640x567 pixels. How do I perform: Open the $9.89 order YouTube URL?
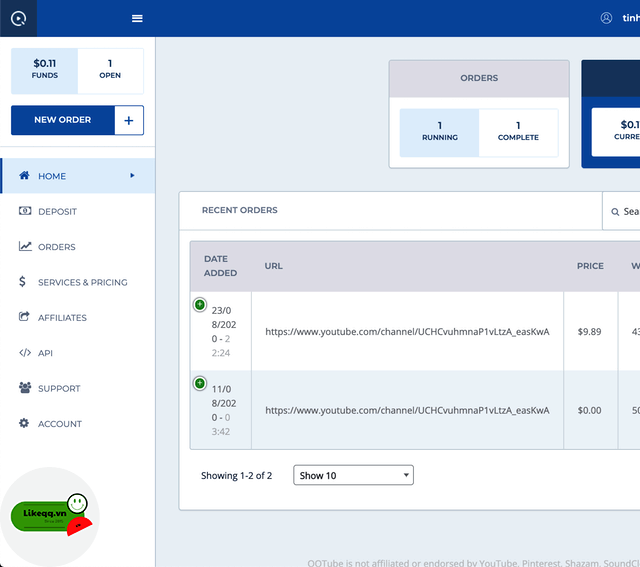[x=407, y=332]
